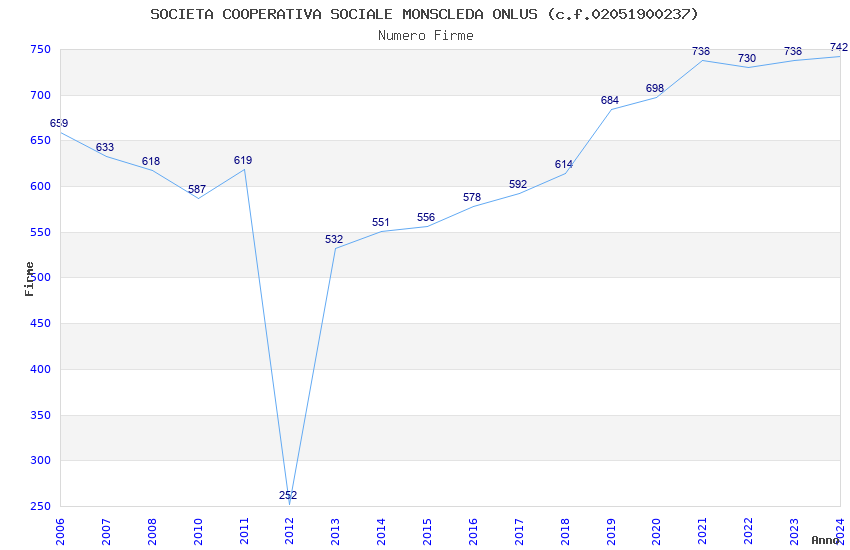Select the 2010 x-axis year label
850x550 pixels.
198,532
